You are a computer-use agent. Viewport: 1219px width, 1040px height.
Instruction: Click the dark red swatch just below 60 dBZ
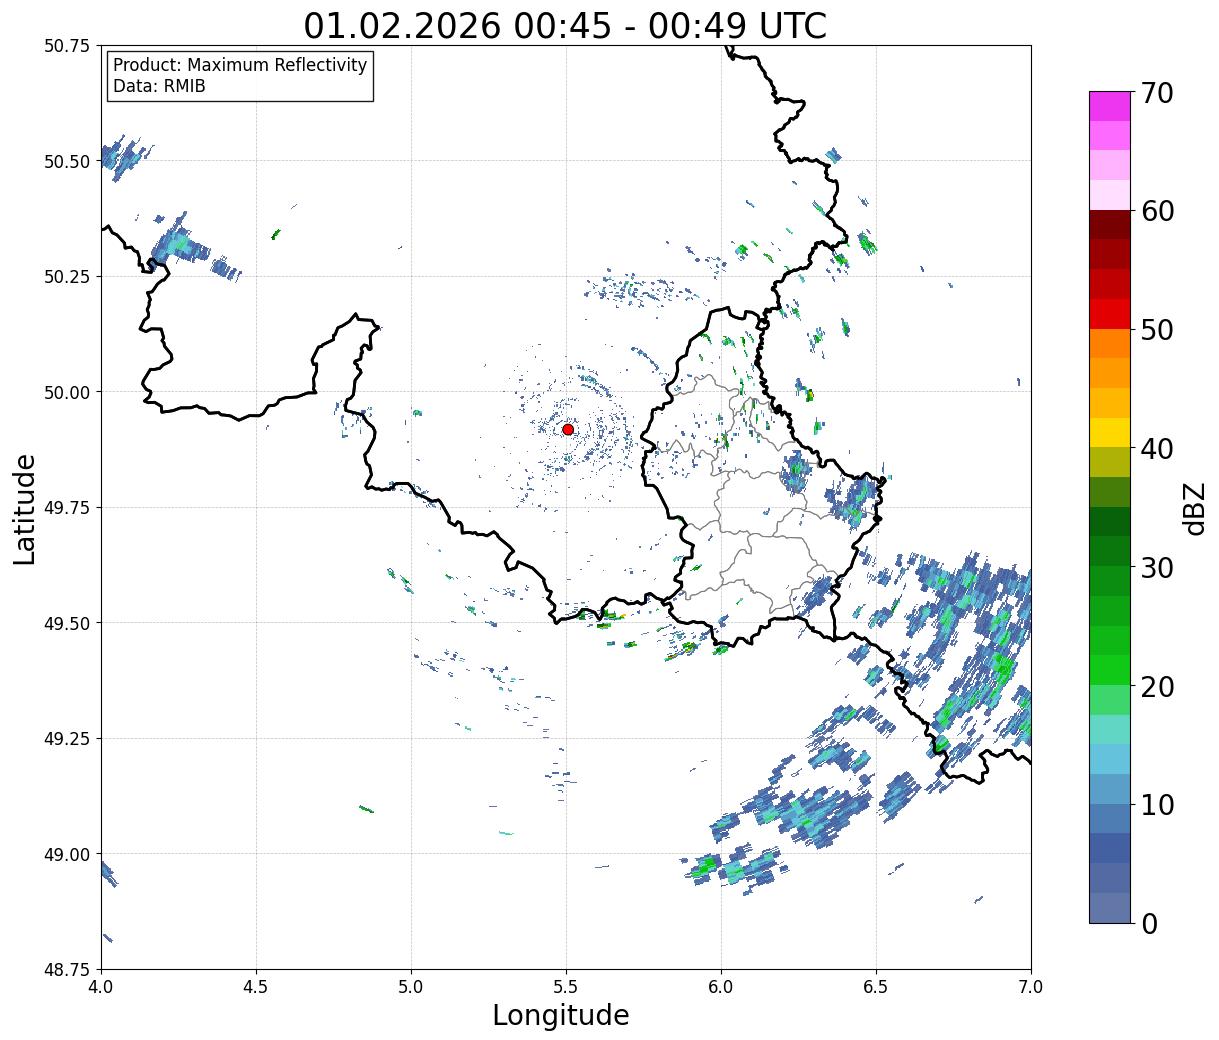pos(1110,224)
